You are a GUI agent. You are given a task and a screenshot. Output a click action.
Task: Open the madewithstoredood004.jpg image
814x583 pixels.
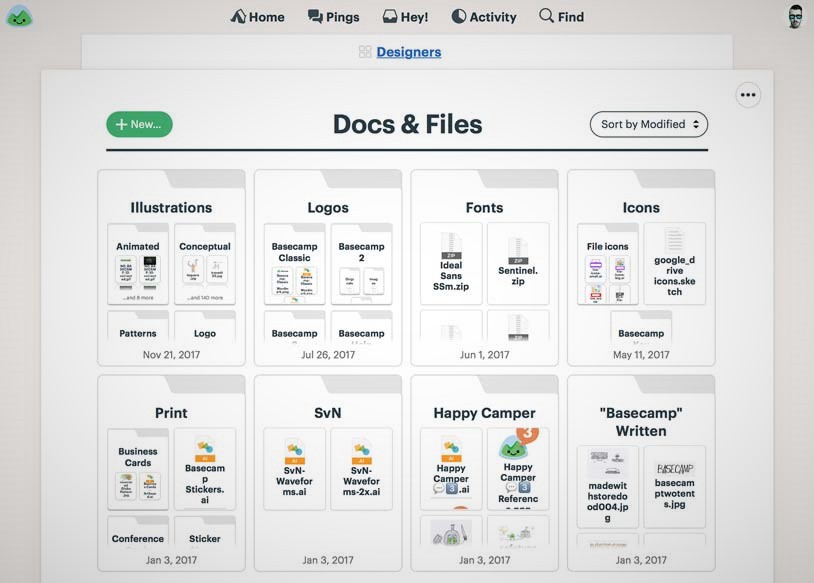(x=608, y=487)
